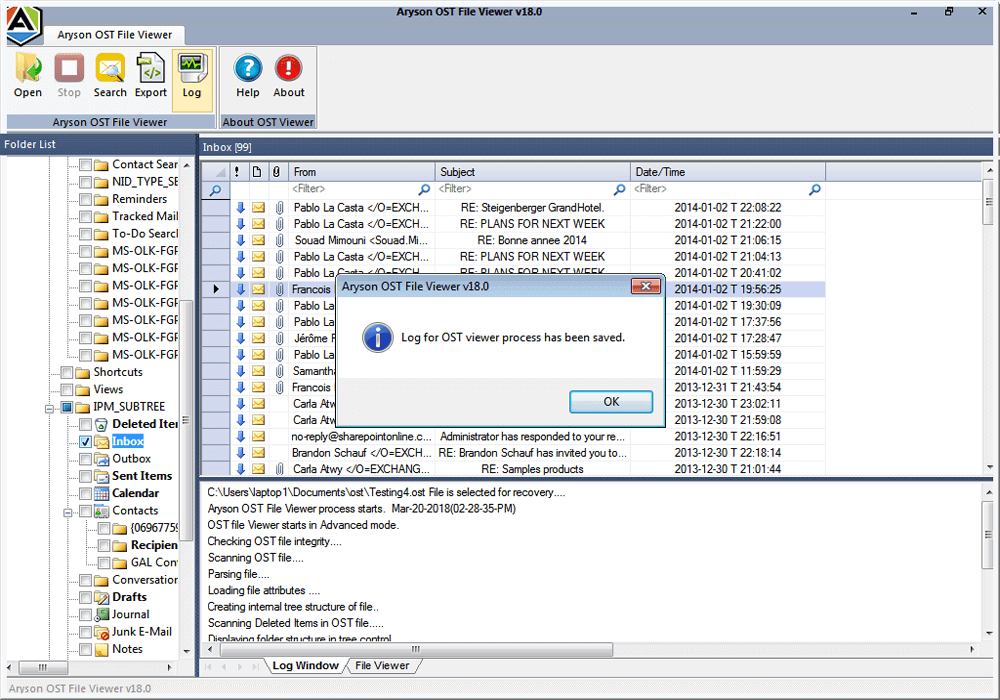This screenshot has height=700, width=1000.
Task: Click the Aryson logo icon at top left
Action: [24, 26]
